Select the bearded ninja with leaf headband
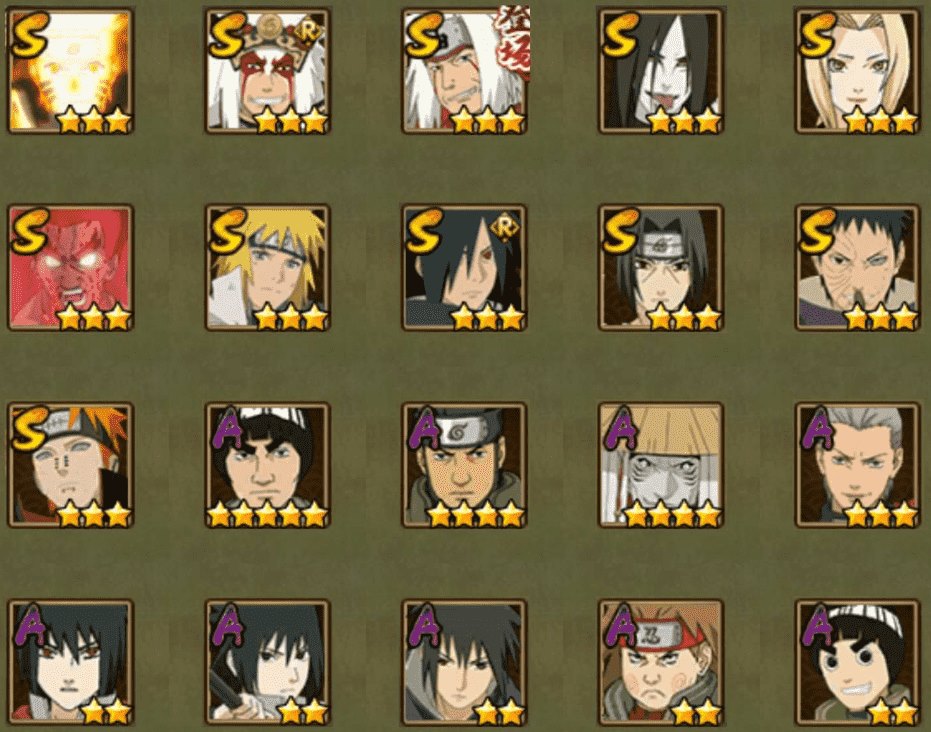Screen dimensions: 931x732 [464, 465]
